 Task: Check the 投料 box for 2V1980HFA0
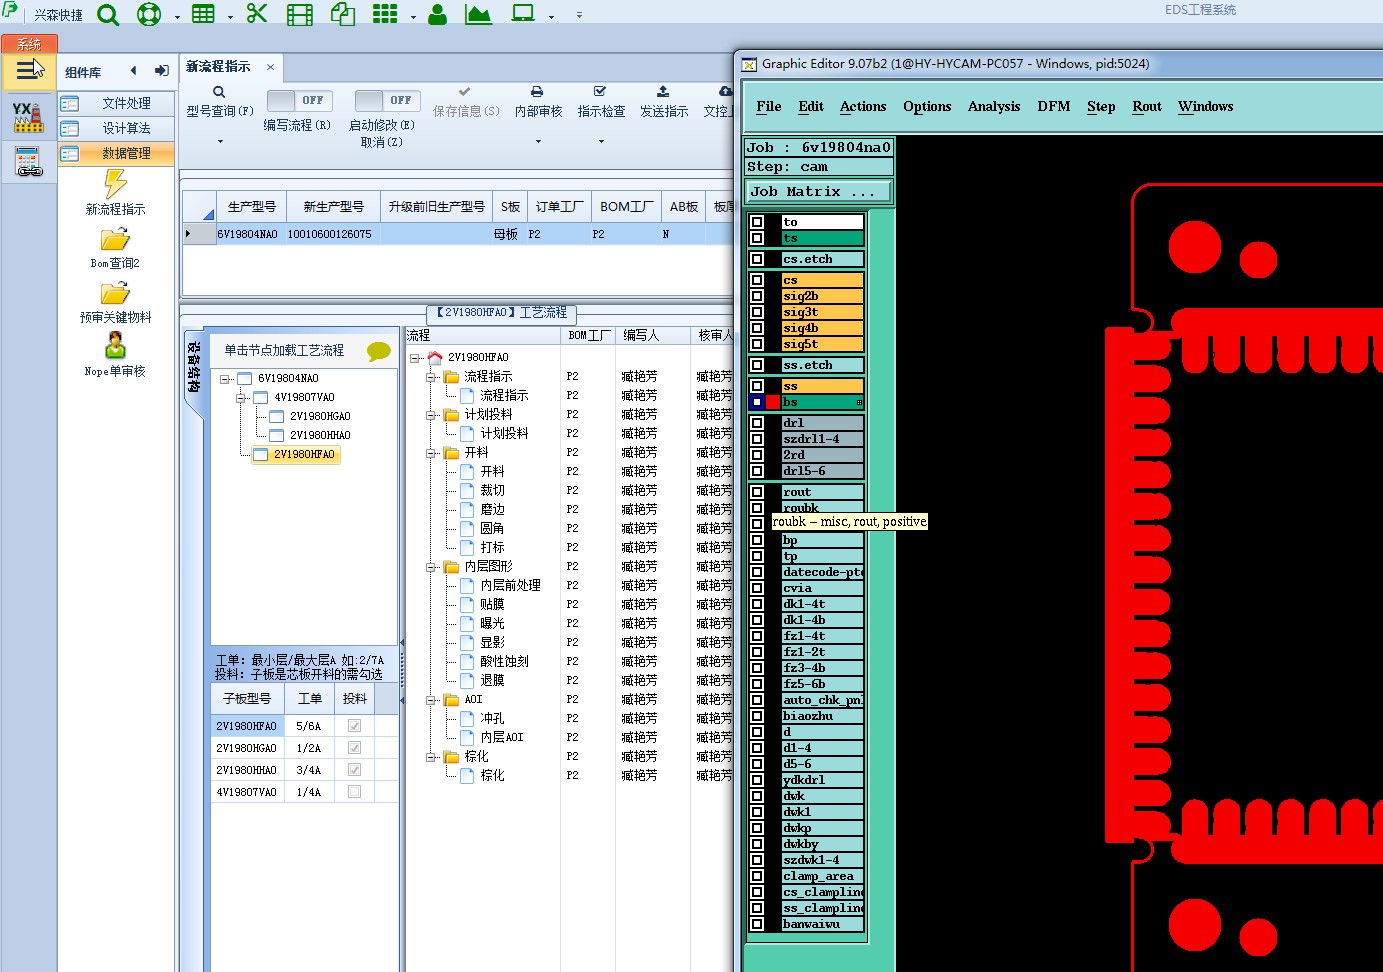[x=354, y=726]
